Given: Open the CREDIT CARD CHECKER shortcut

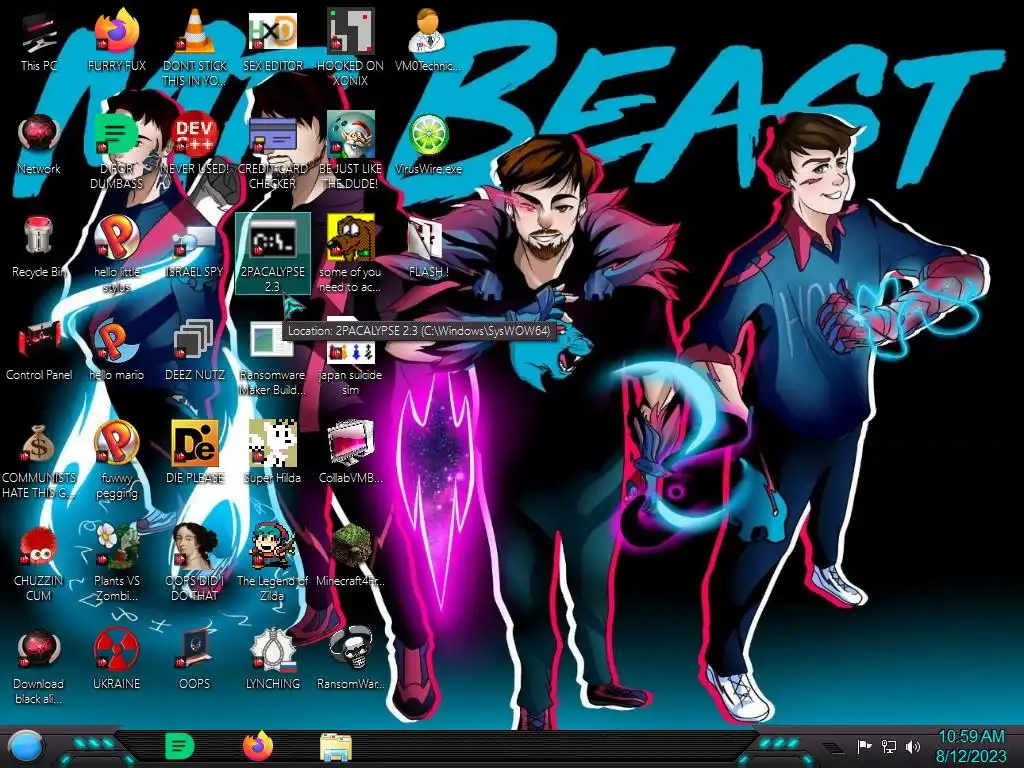Looking at the screenshot, I should (273, 152).
